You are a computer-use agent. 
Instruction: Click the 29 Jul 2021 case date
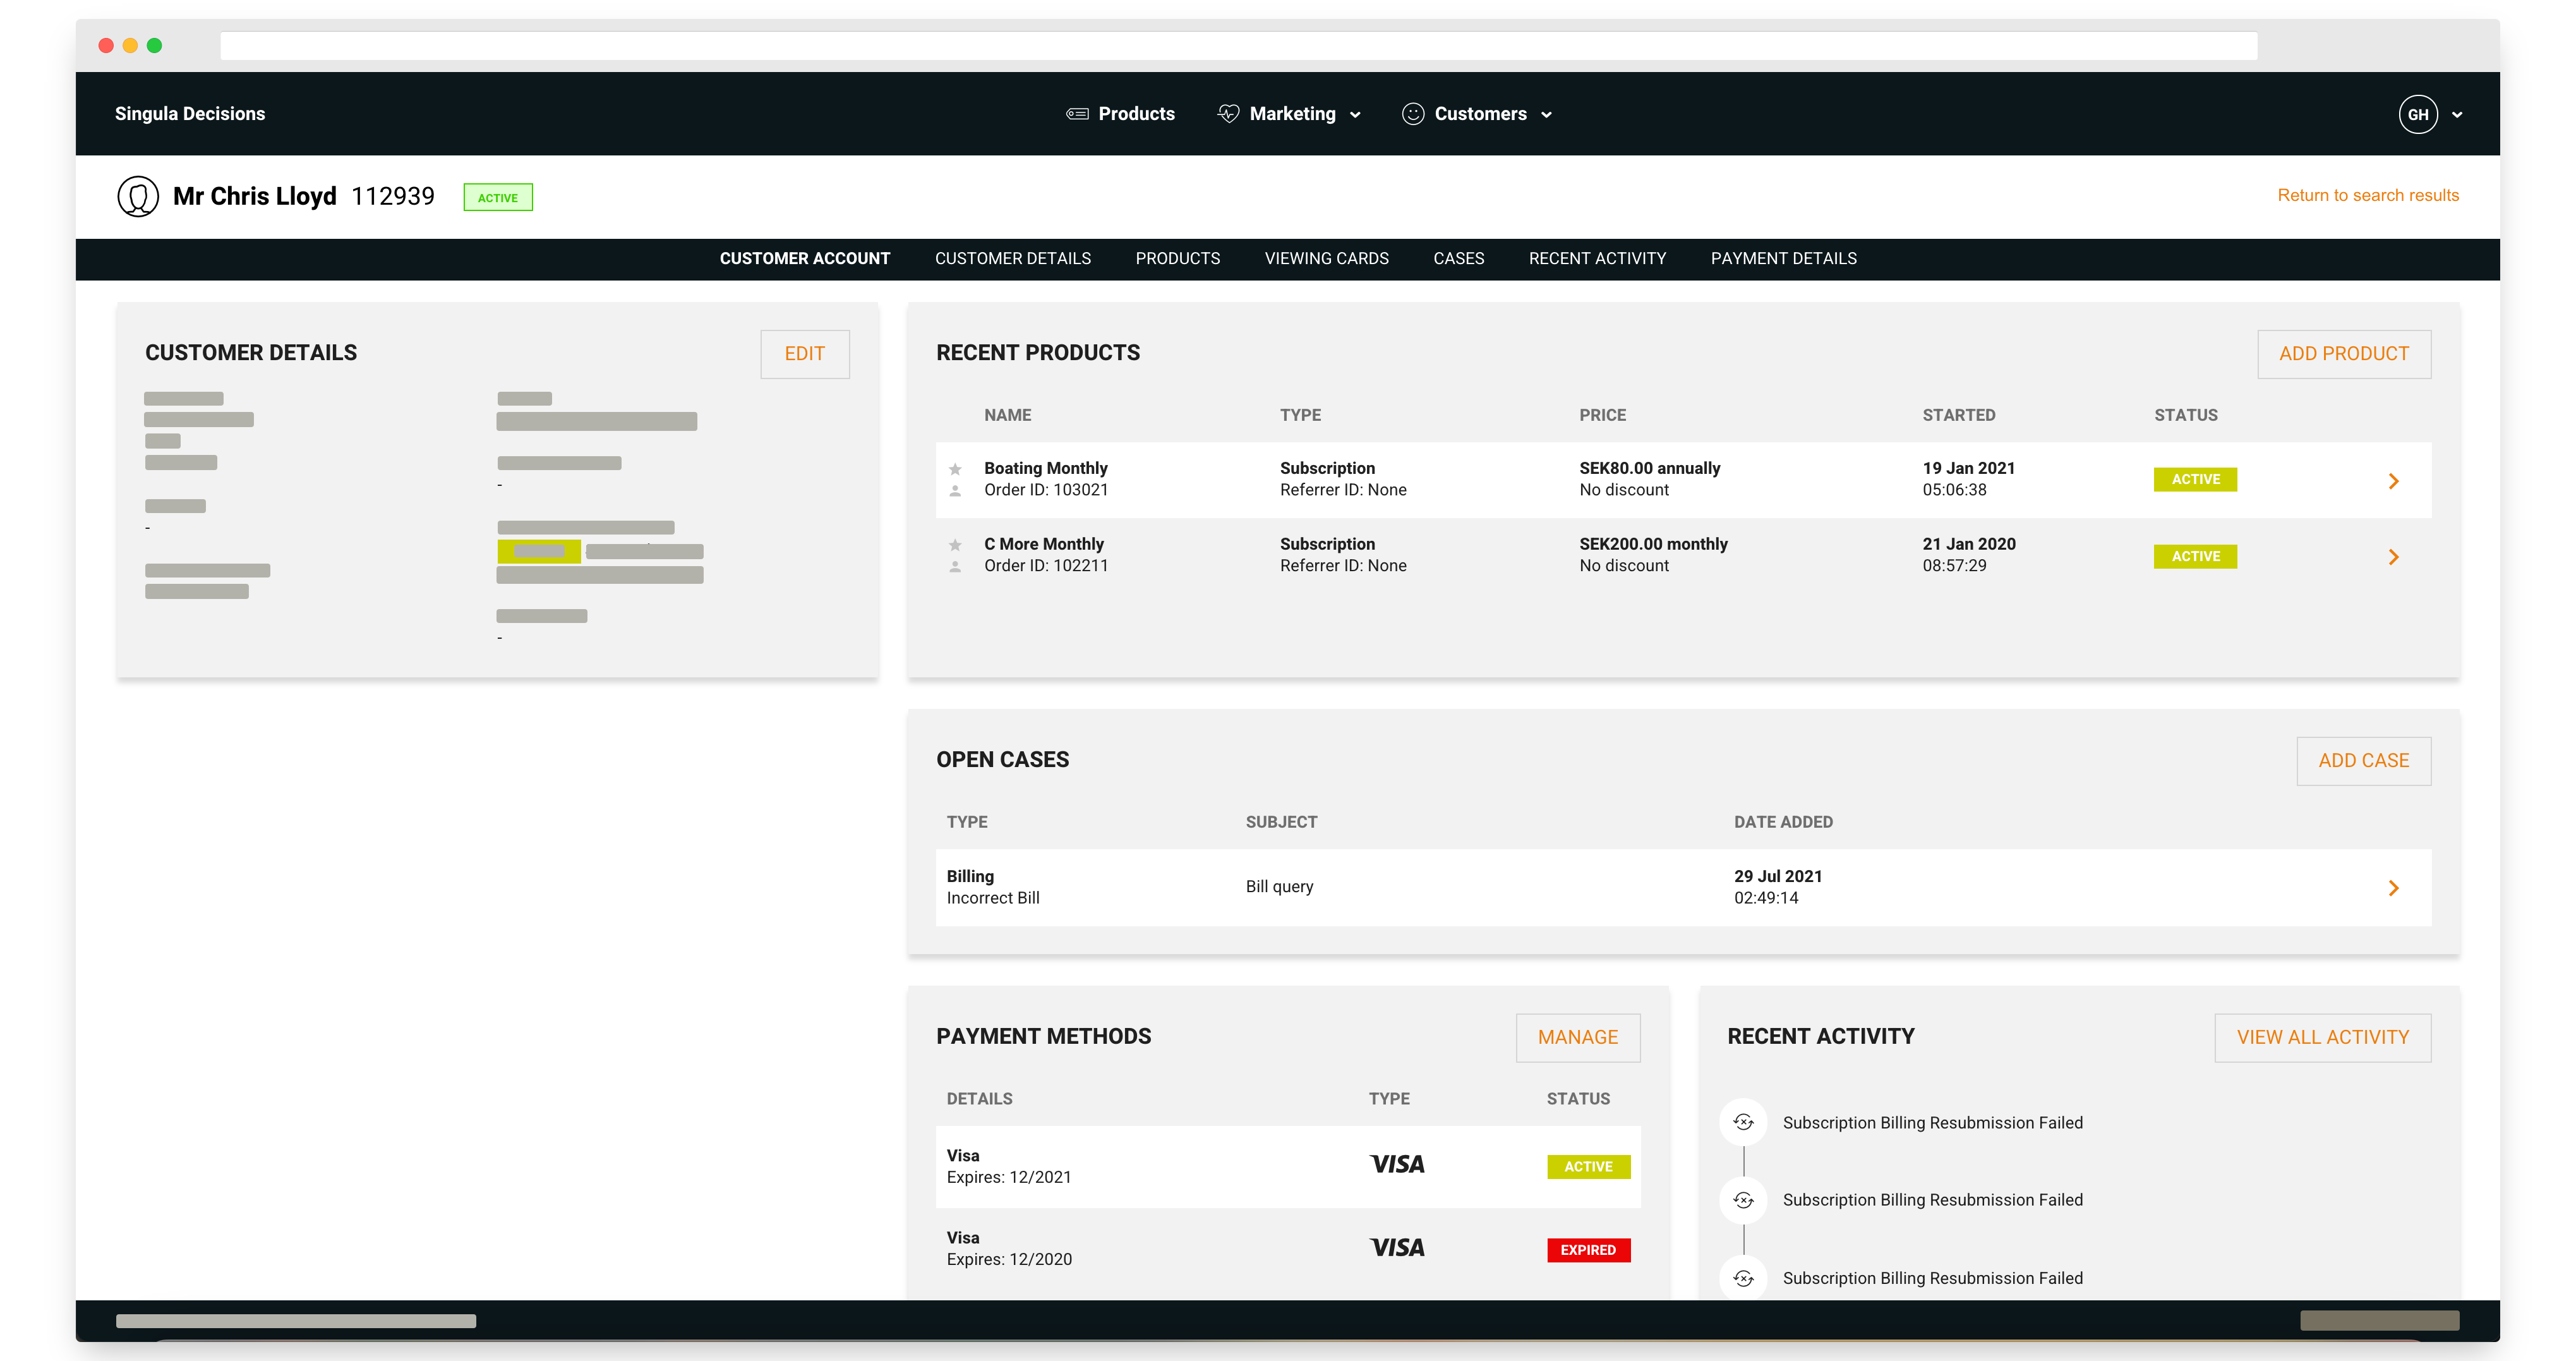pyautogui.click(x=1777, y=876)
